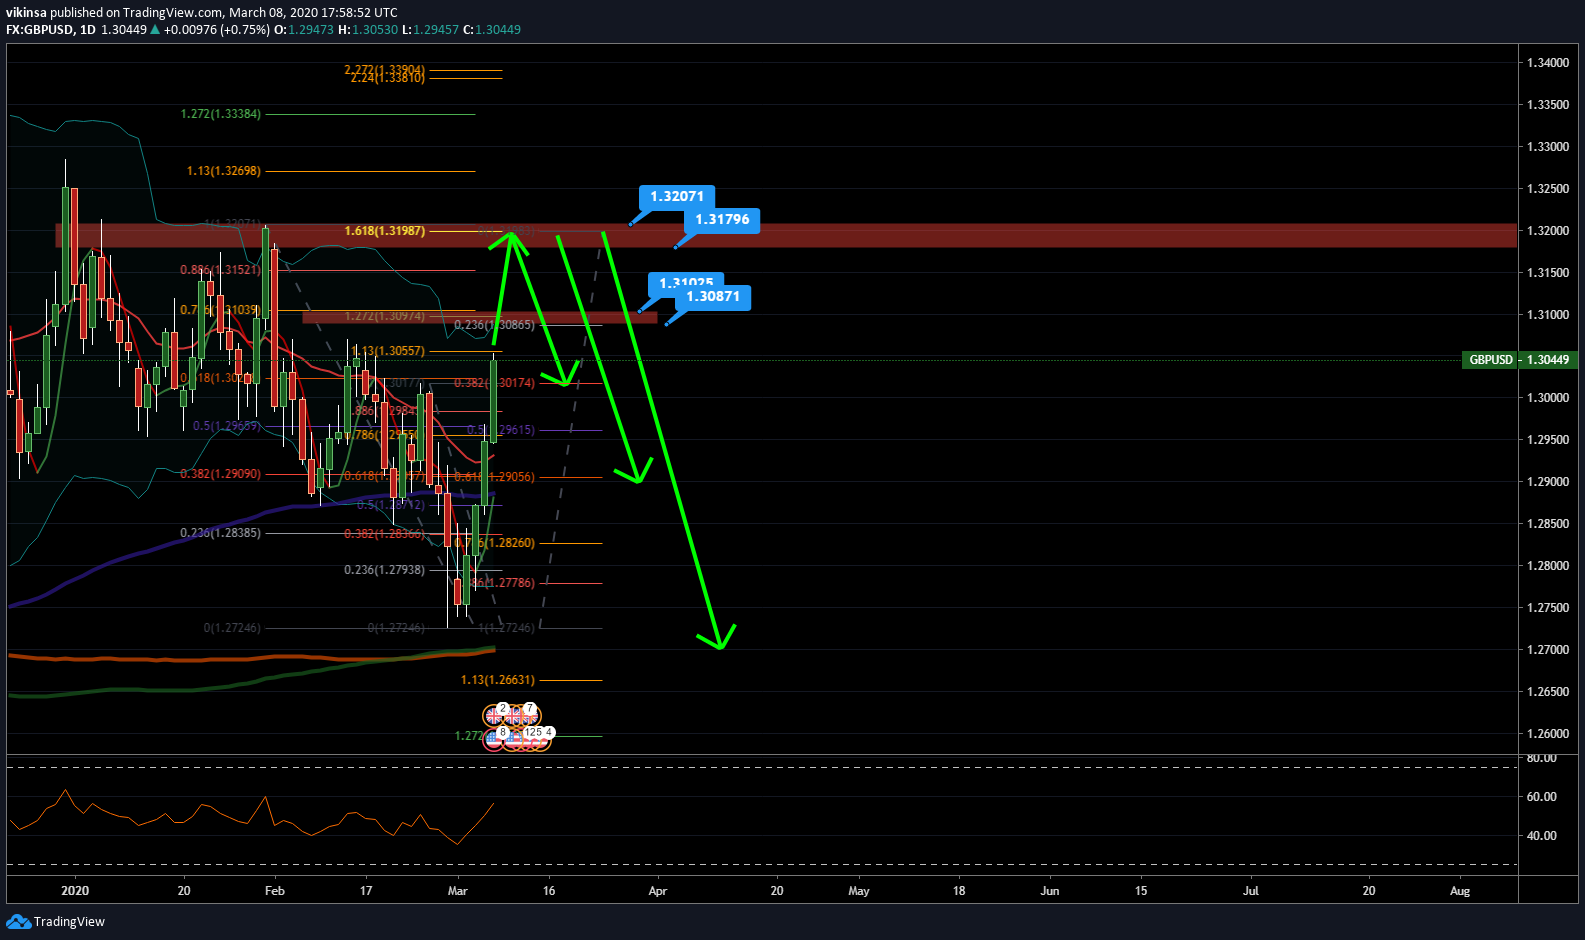Click the H:1.30530 high price value
This screenshot has width=1585, height=940.
tap(368, 29)
